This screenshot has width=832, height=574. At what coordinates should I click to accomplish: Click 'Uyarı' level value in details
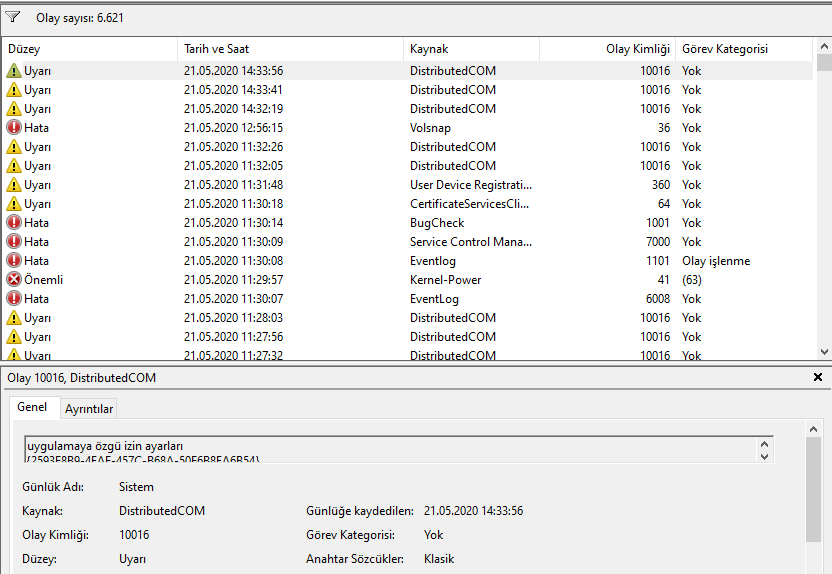(132, 559)
